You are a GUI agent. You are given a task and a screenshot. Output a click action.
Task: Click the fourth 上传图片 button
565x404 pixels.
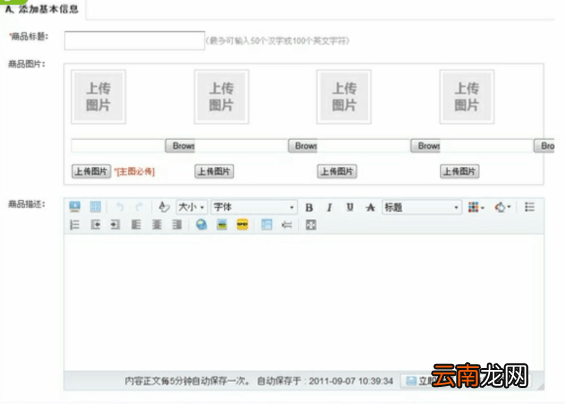460,171
